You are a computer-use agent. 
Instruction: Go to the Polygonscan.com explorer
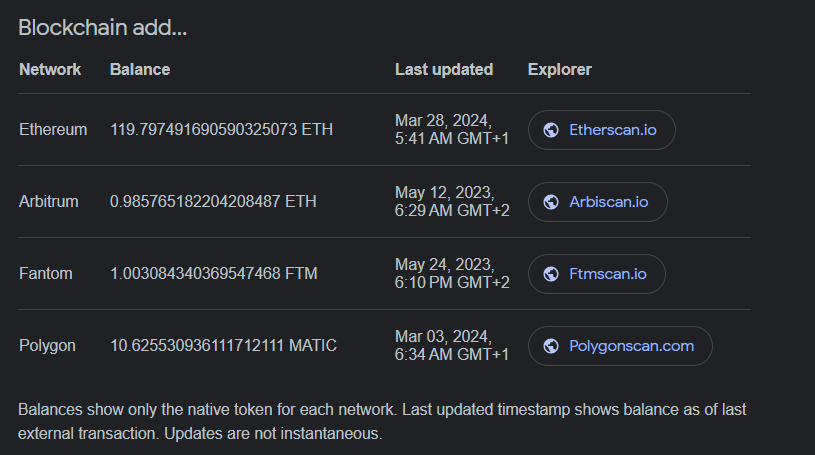[620, 346]
